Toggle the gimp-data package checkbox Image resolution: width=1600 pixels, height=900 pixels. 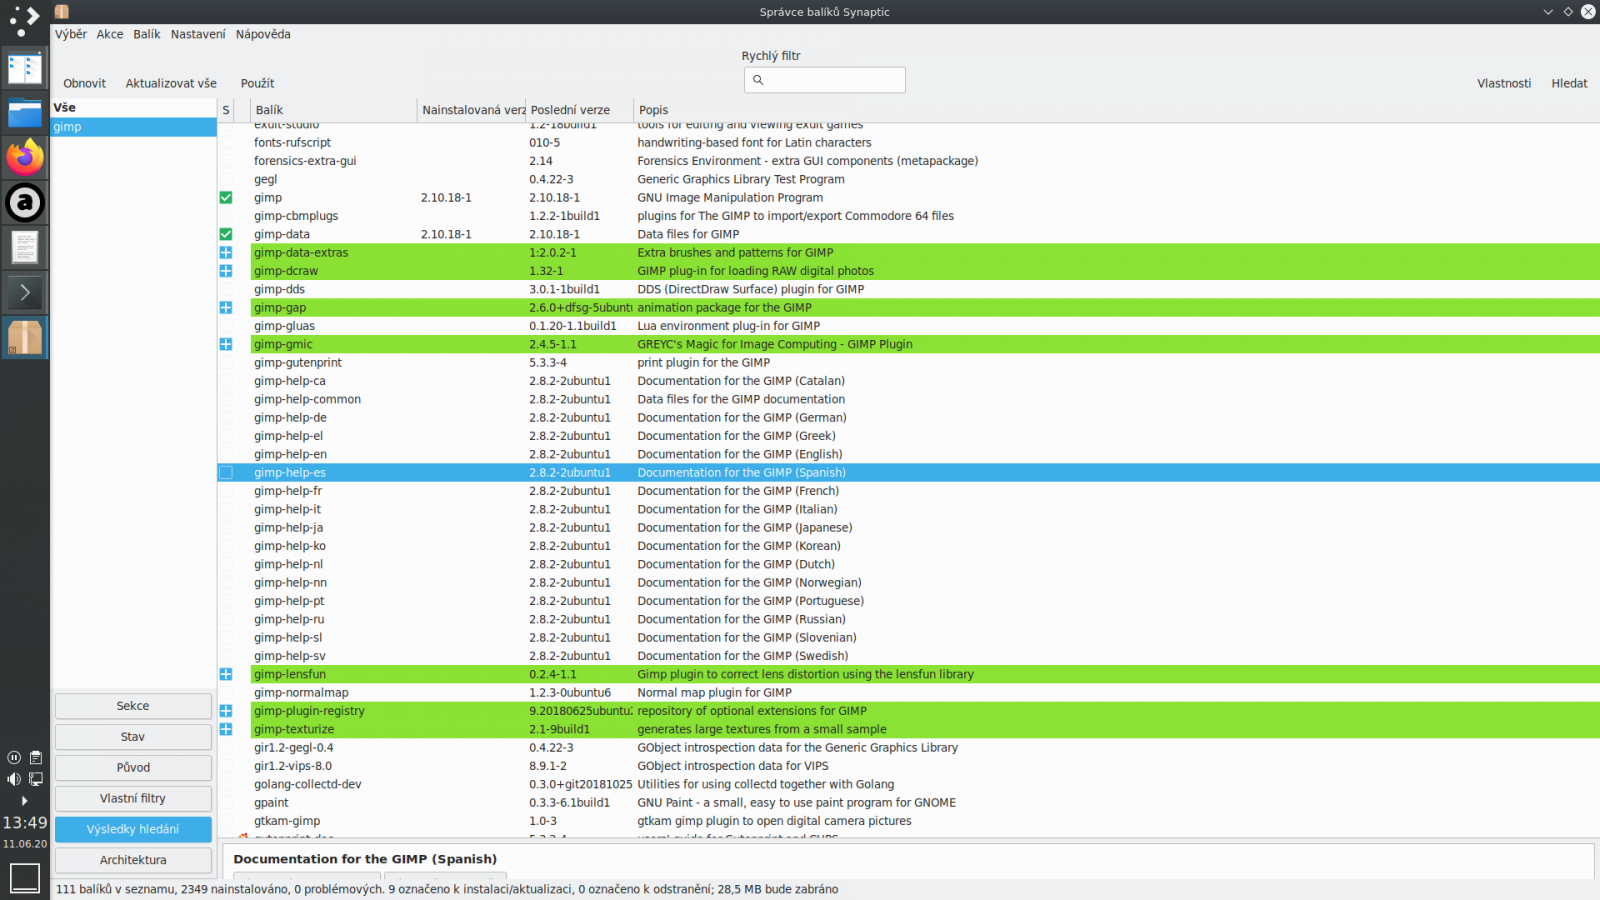[x=225, y=234]
